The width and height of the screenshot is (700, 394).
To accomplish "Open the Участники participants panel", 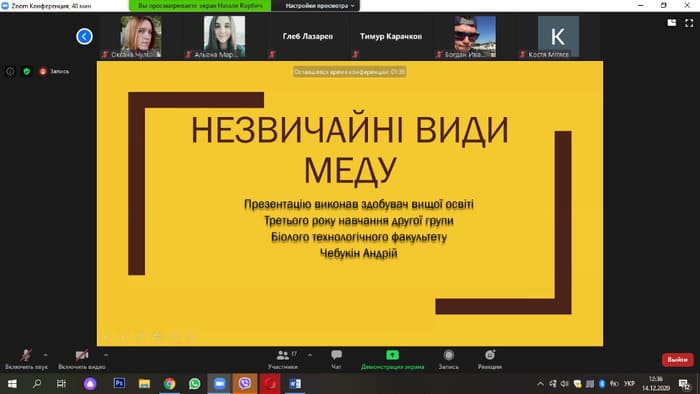I will point(283,359).
